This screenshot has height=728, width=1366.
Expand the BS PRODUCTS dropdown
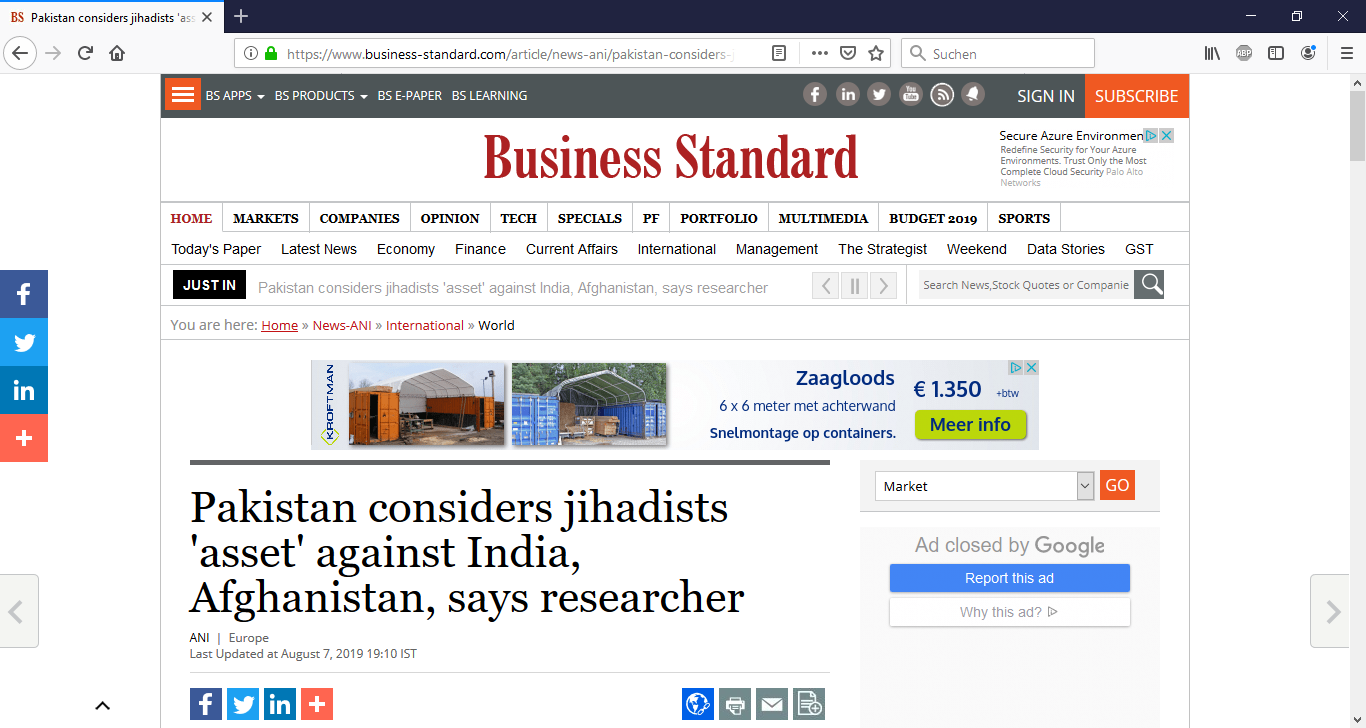tap(321, 96)
